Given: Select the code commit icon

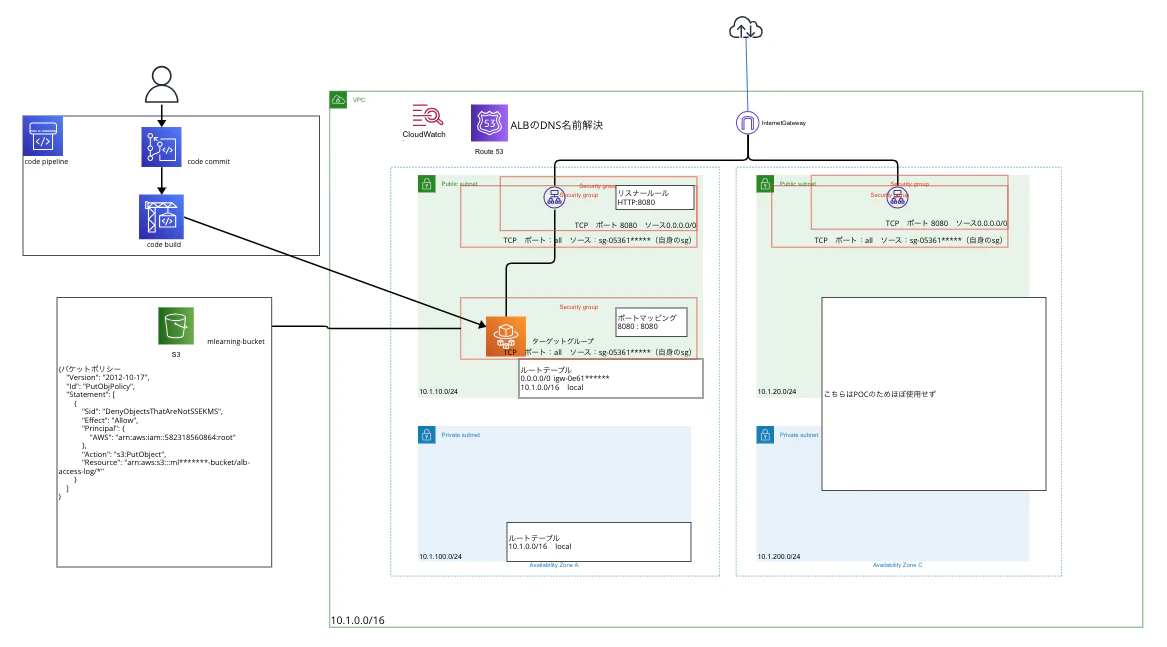Looking at the screenshot, I should point(162,147).
